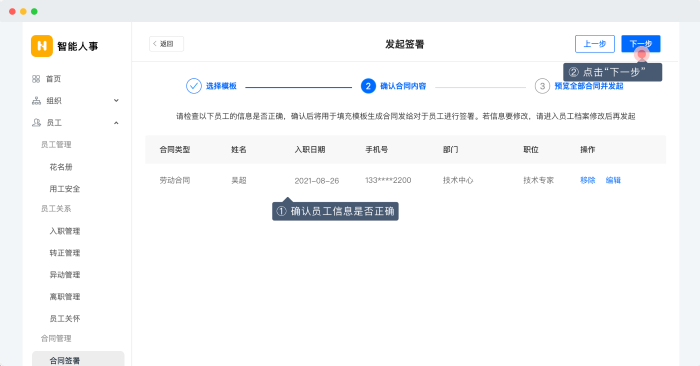The height and width of the screenshot is (366, 700).
Task: Open 花名册 in the sidebar
Action: point(61,167)
